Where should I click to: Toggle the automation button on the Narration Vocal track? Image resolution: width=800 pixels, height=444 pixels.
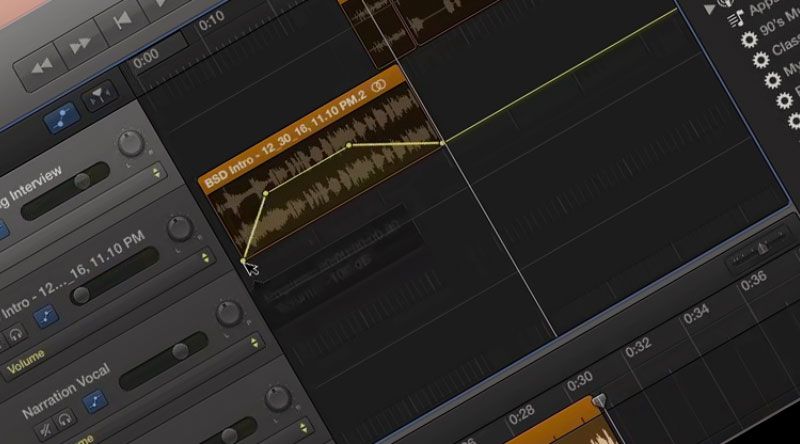[95, 402]
